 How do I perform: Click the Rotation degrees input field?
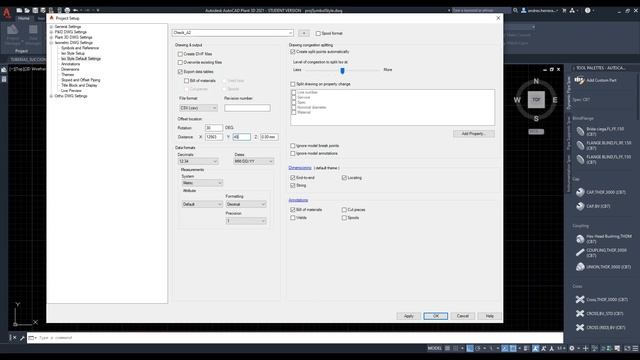coord(214,128)
